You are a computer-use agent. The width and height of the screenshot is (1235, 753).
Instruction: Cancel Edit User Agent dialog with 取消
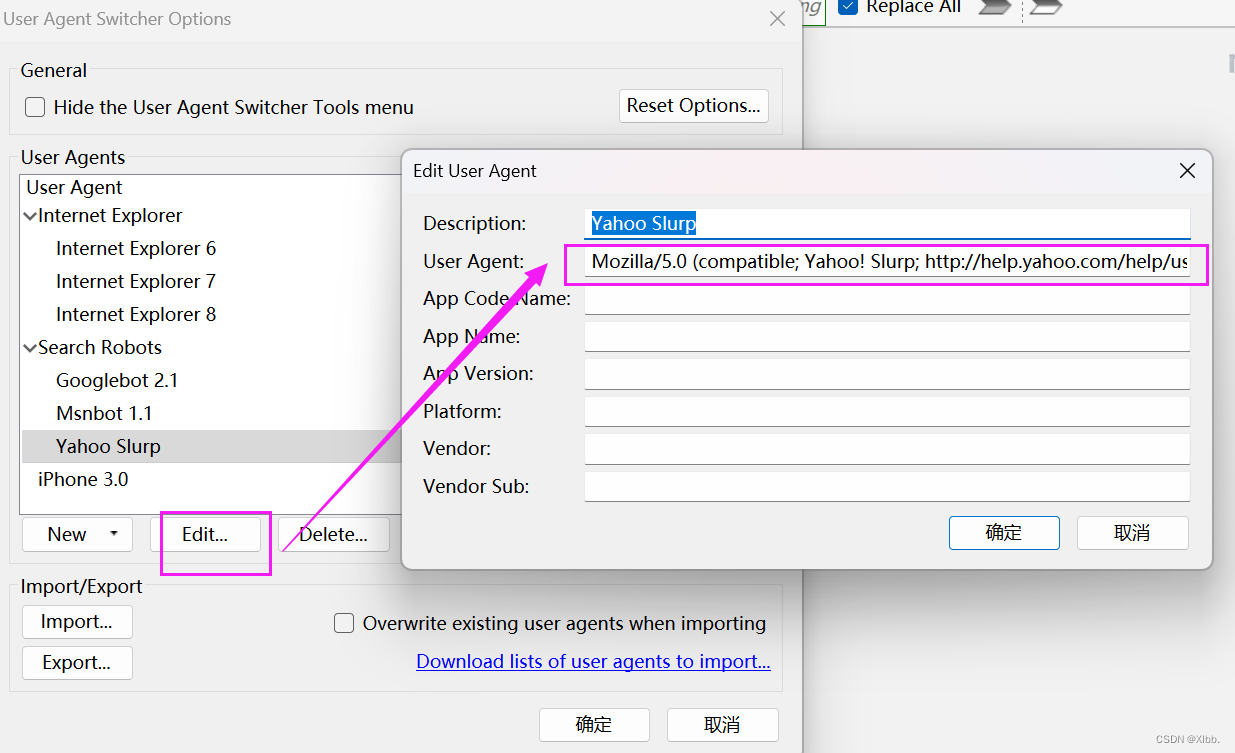[1132, 533]
